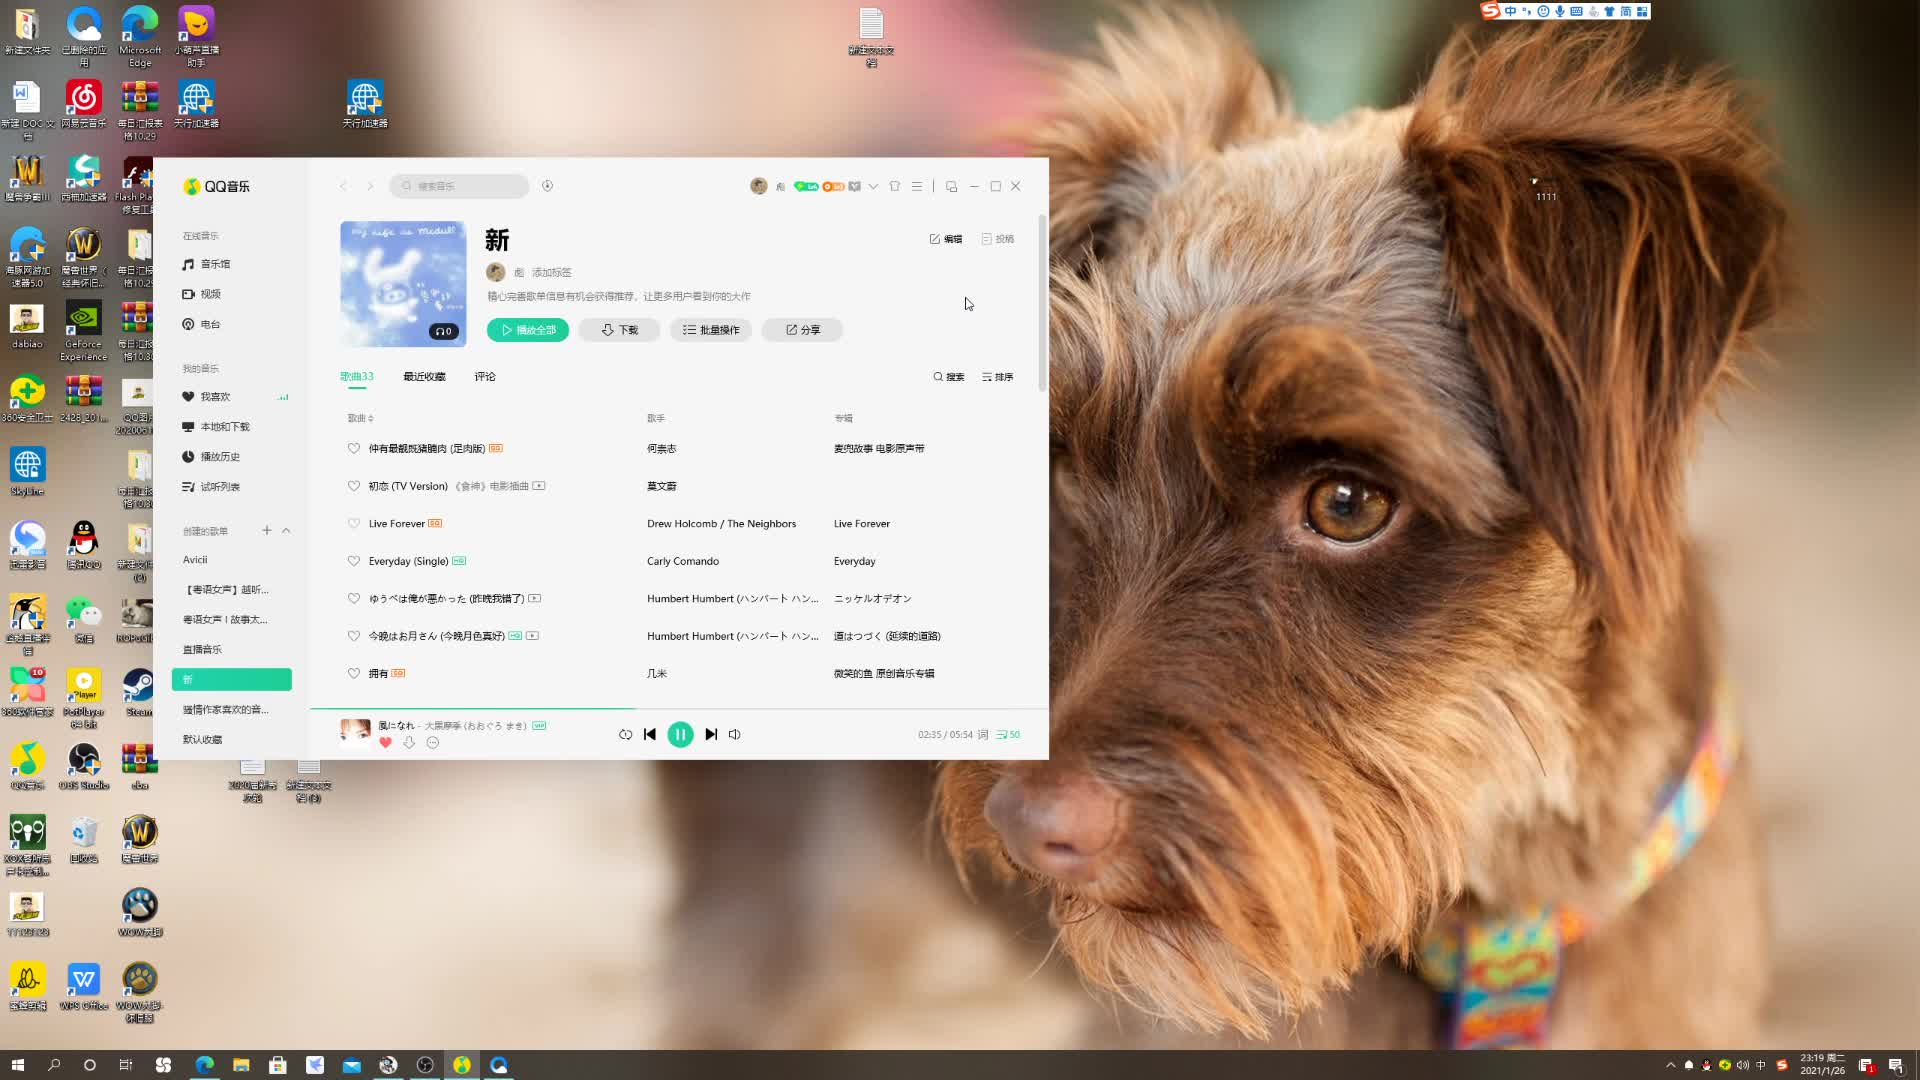
Task: Open the skin theme shirt icon
Action: coord(895,186)
